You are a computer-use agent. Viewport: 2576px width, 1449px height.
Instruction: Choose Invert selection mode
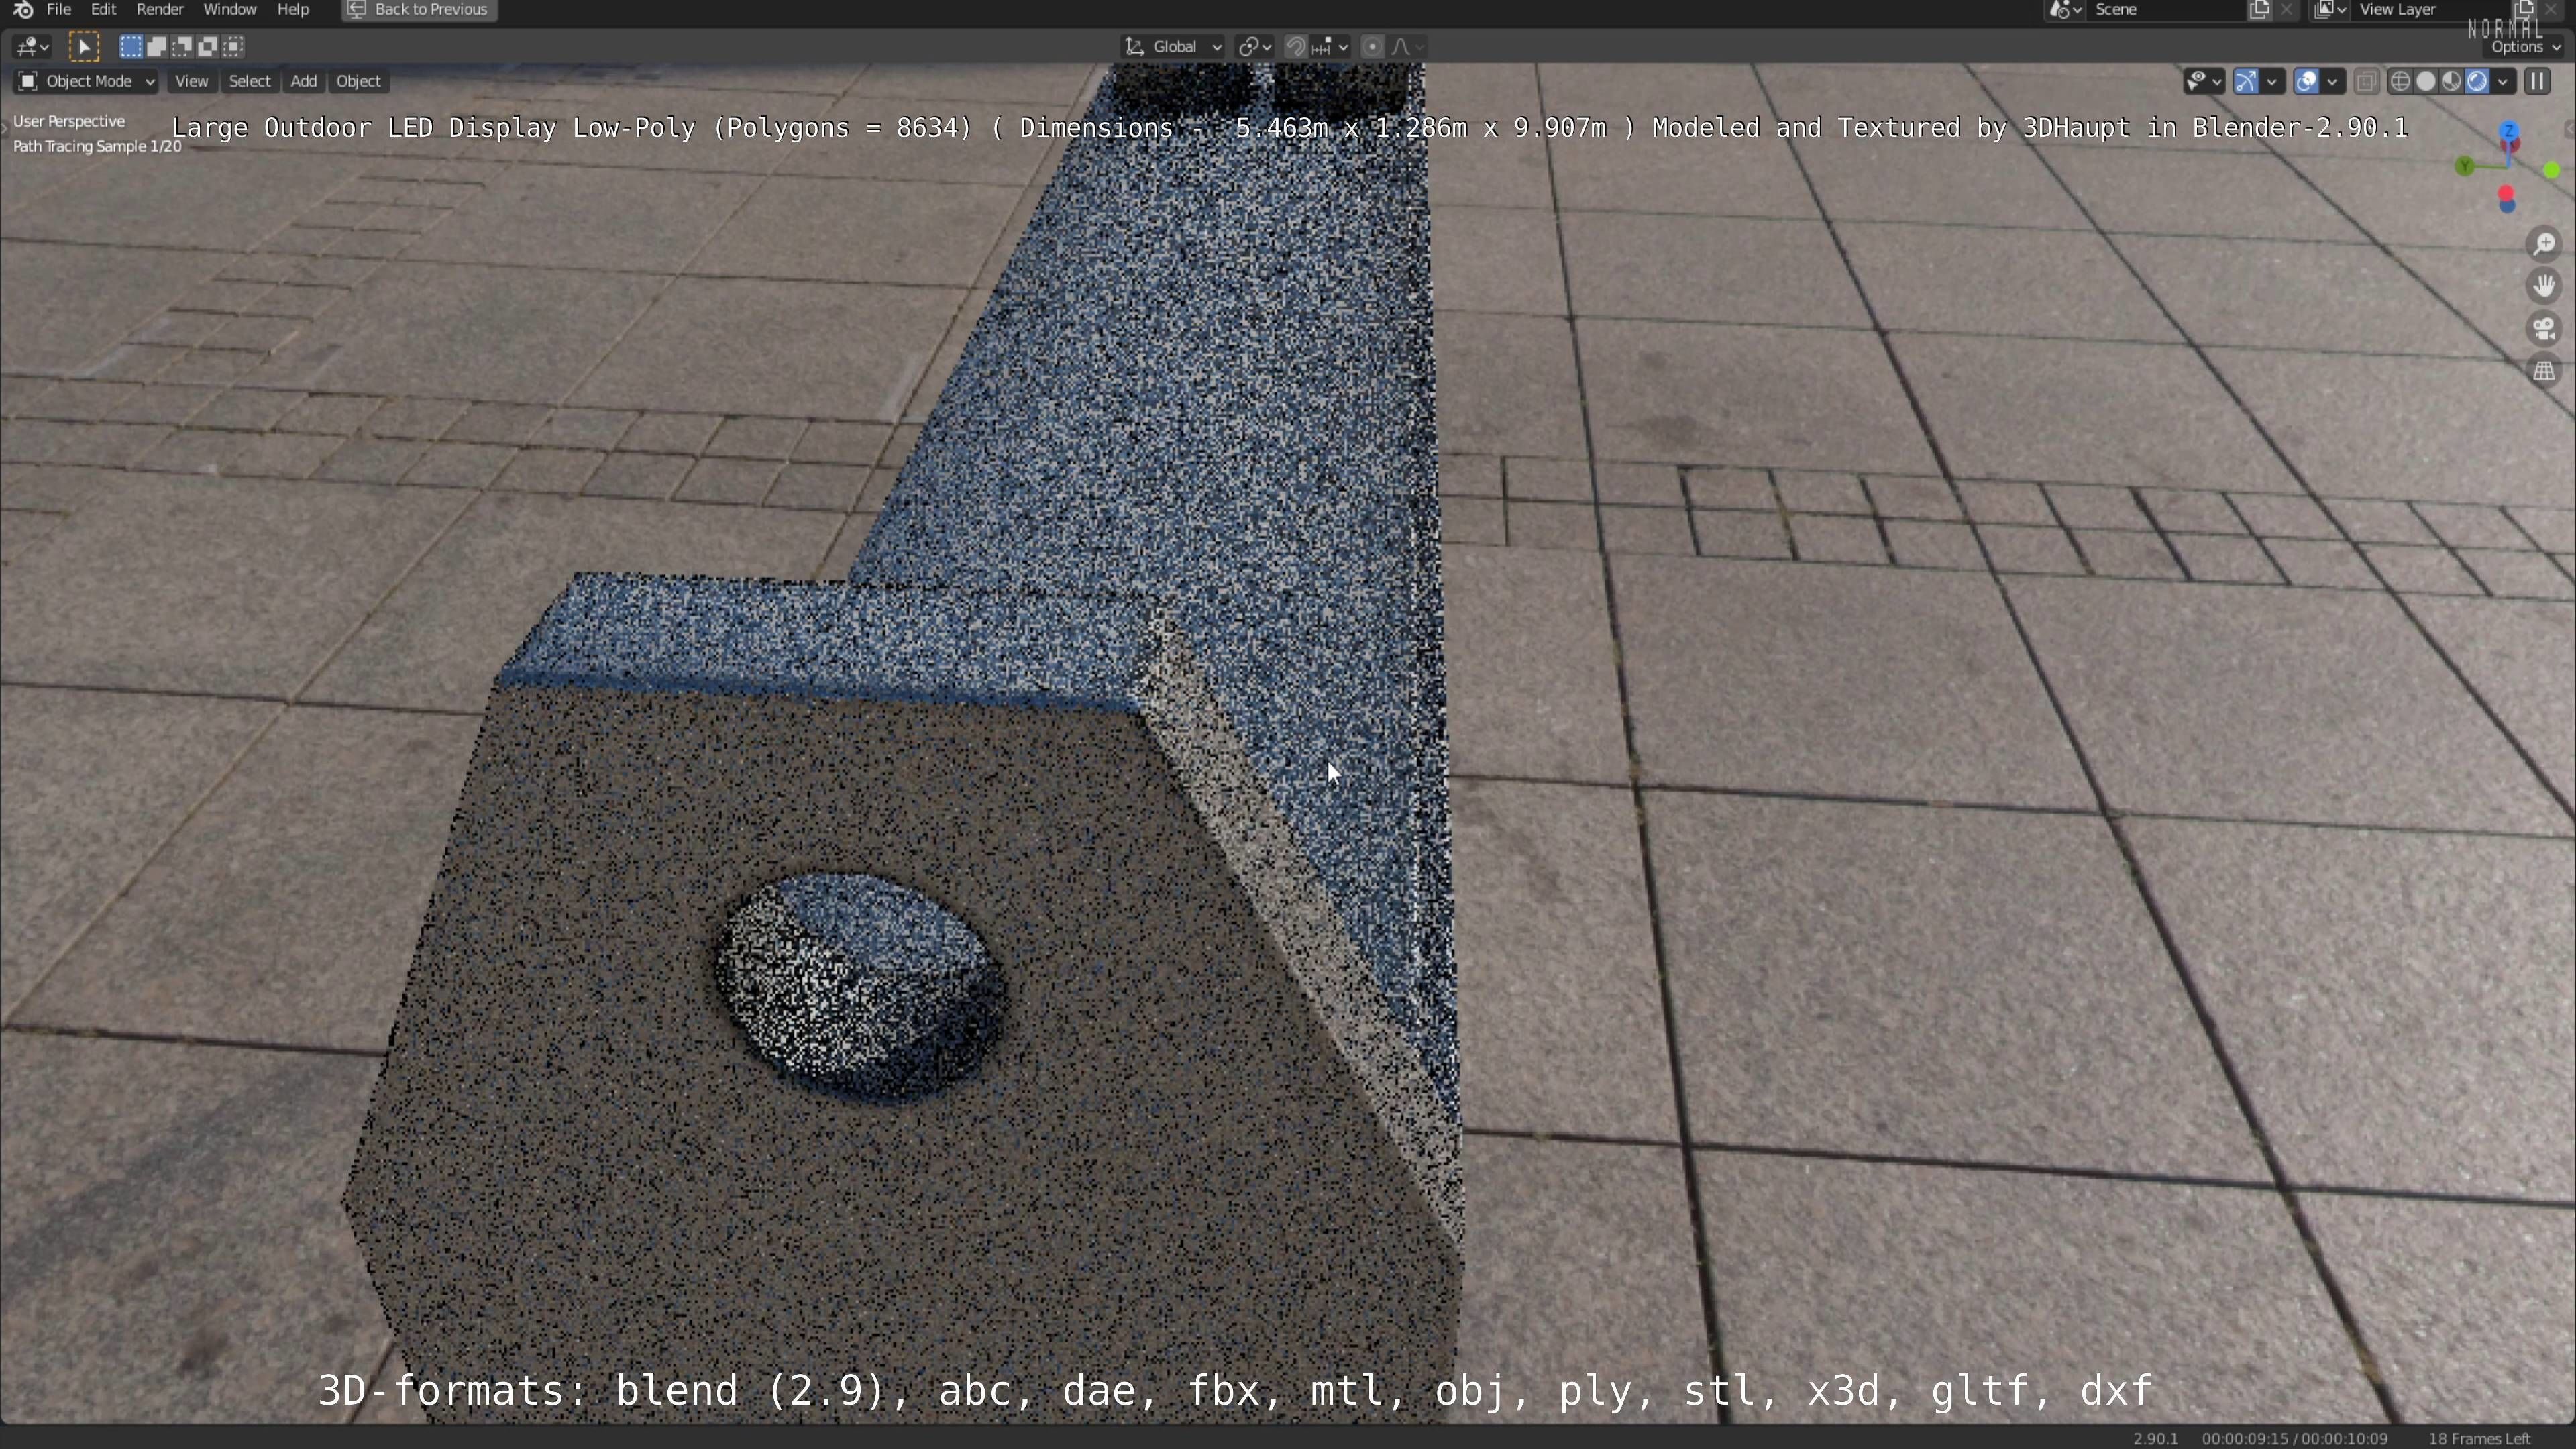point(208,46)
